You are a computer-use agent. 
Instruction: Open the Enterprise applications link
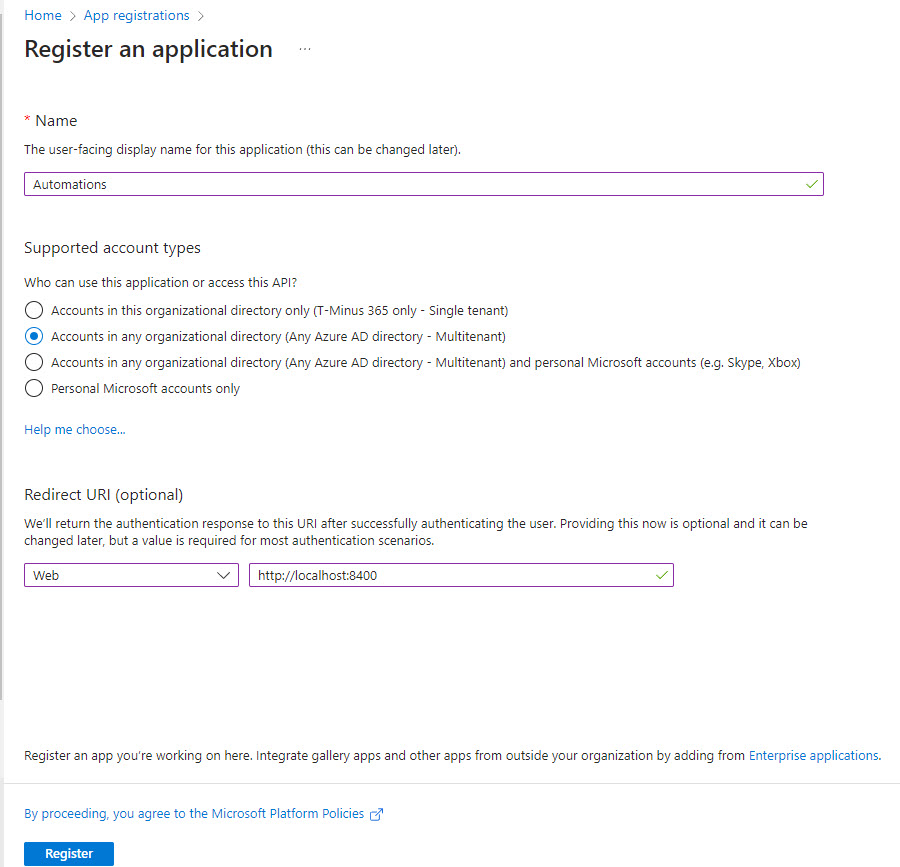click(813, 756)
